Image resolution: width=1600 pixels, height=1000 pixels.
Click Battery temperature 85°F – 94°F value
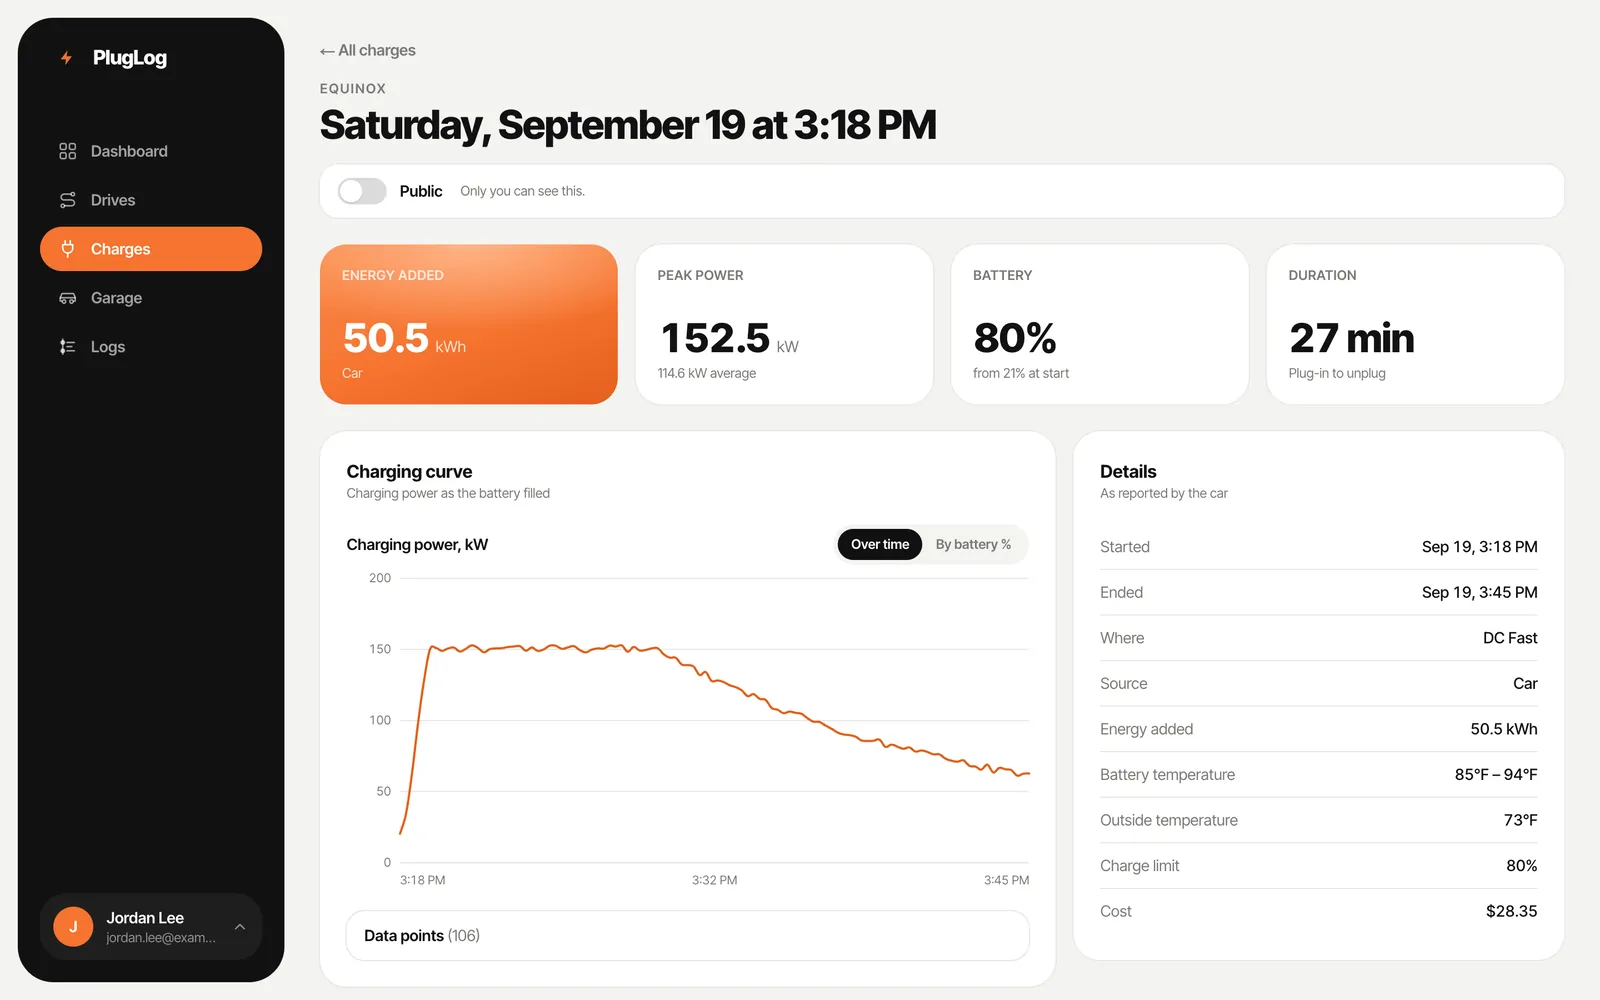pos(1496,775)
